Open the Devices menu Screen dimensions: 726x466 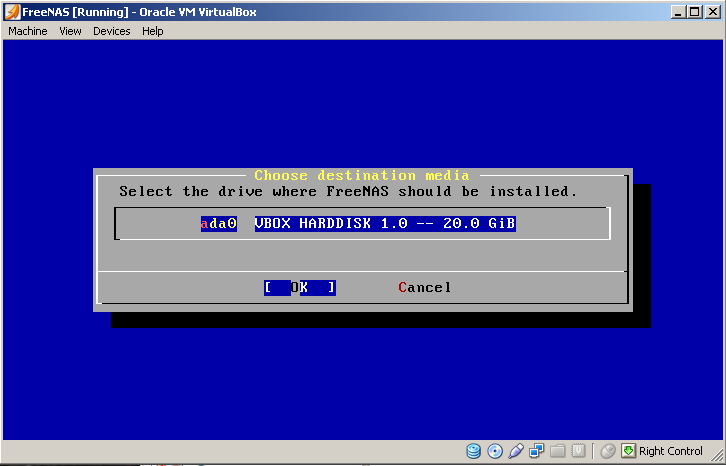pyautogui.click(x=112, y=31)
